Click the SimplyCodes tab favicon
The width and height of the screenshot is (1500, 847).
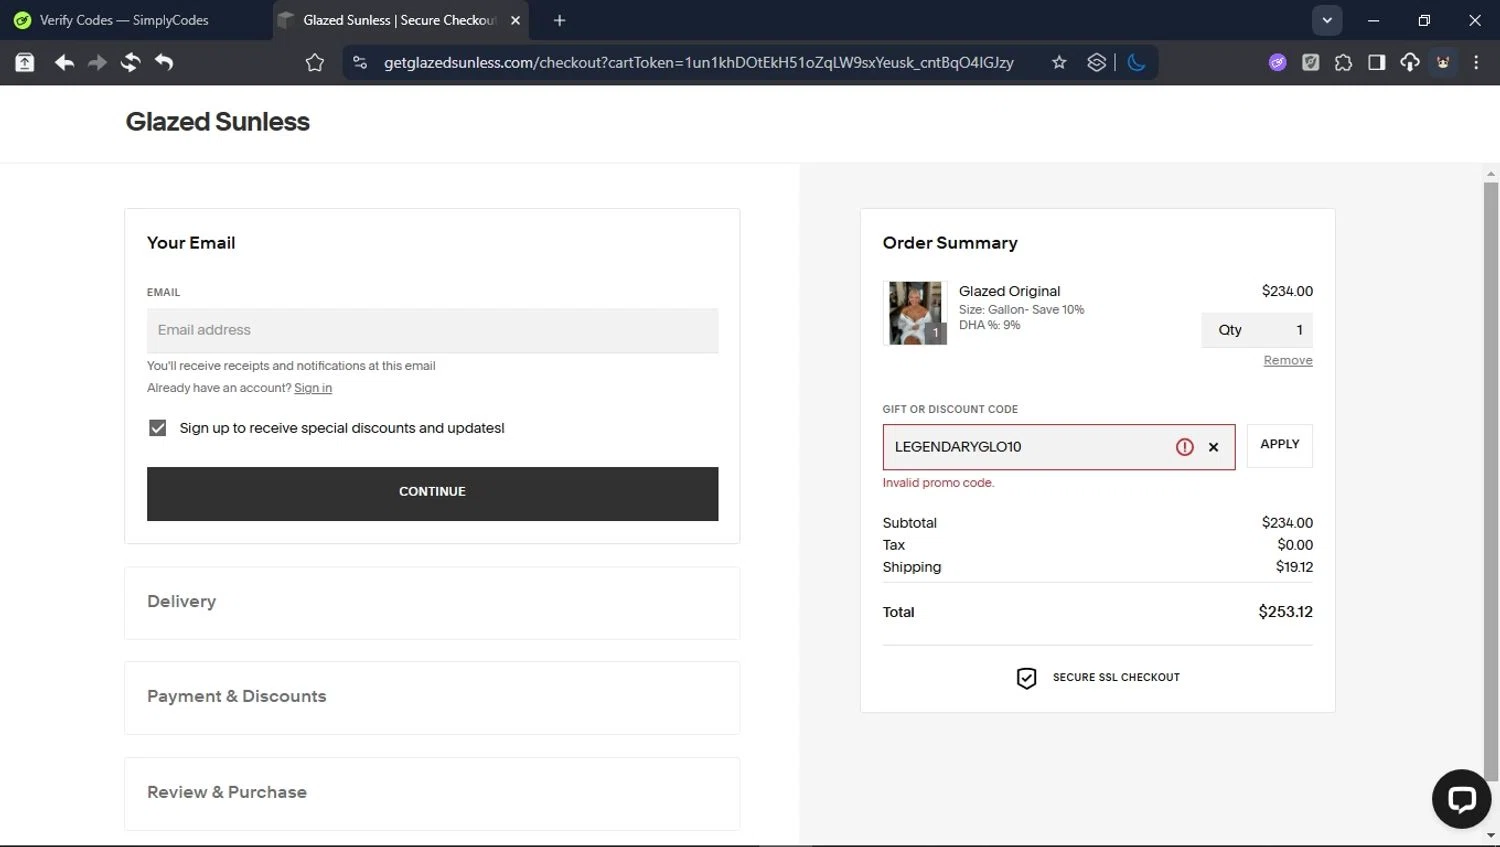tap(22, 20)
